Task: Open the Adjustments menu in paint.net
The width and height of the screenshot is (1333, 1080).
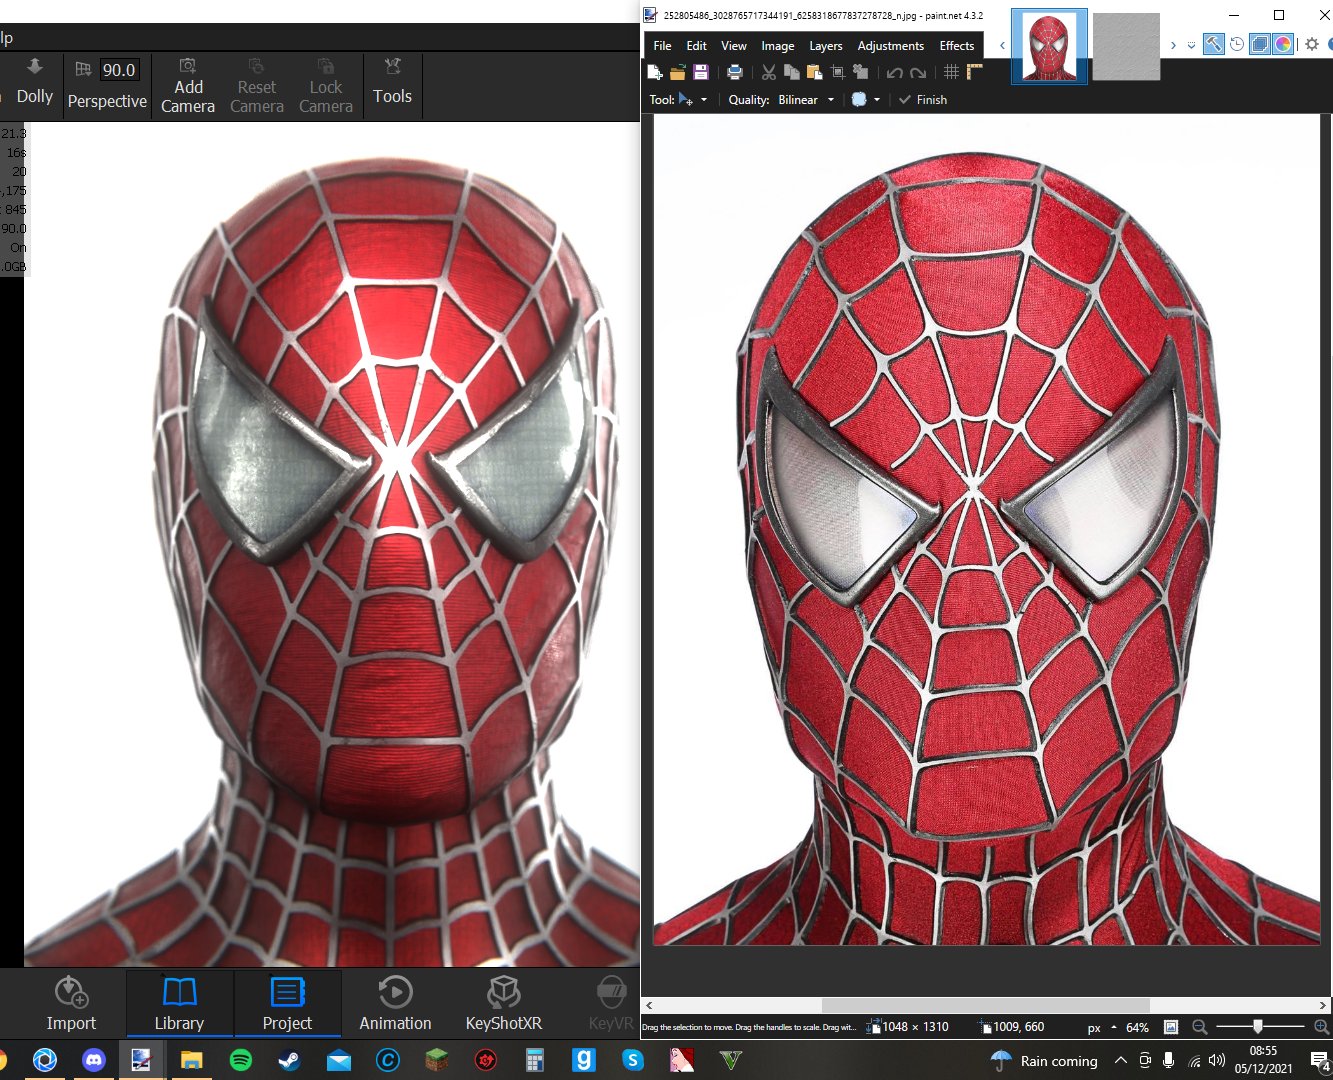Action: point(890,45)
